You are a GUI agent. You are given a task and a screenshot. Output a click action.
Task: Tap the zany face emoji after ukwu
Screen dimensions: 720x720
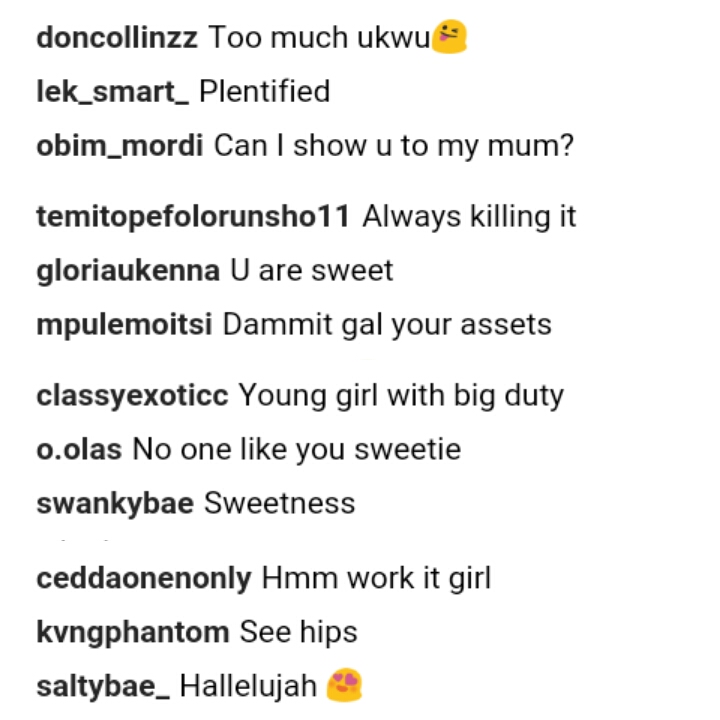(450, 38)
